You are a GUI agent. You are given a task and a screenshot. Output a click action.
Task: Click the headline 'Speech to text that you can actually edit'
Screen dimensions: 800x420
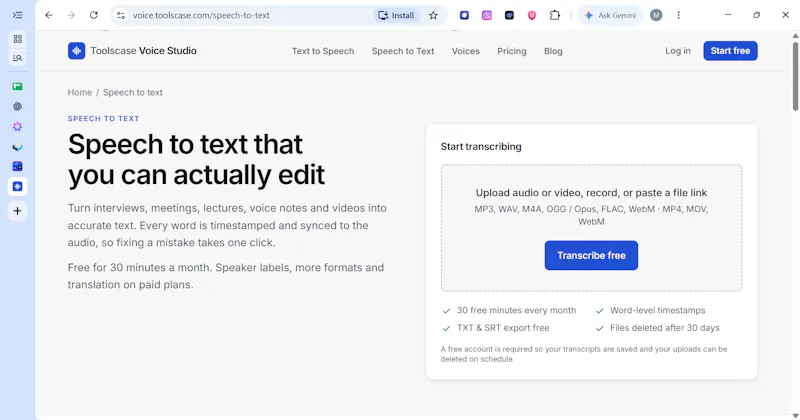pos(196,159)
